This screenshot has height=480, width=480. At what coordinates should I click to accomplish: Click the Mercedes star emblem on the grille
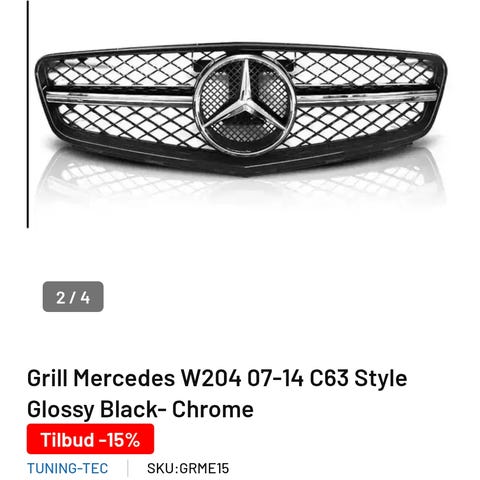pyautogui.click(x=245, y=105)
